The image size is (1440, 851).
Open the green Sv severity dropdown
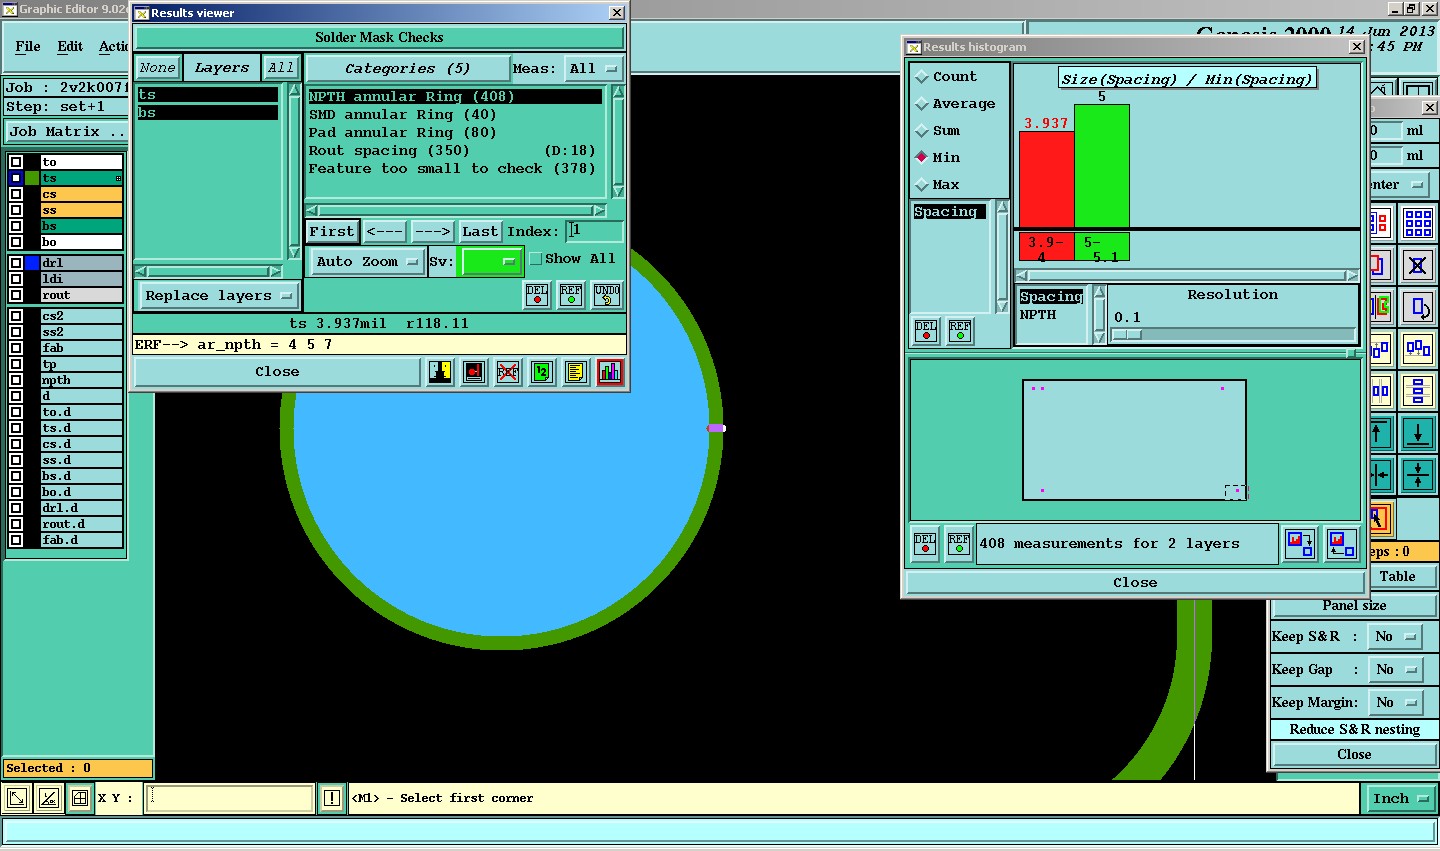pos(490,262)
